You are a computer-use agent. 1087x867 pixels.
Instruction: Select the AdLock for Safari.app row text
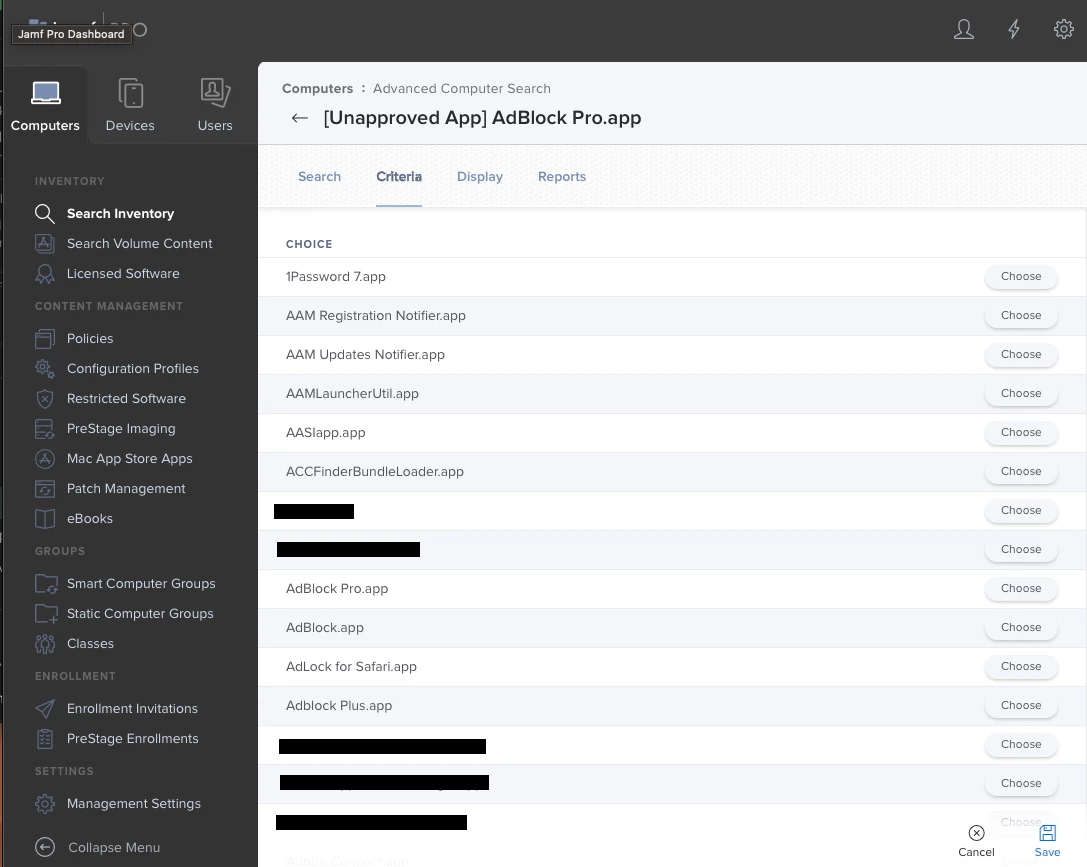tap(351, 666)
